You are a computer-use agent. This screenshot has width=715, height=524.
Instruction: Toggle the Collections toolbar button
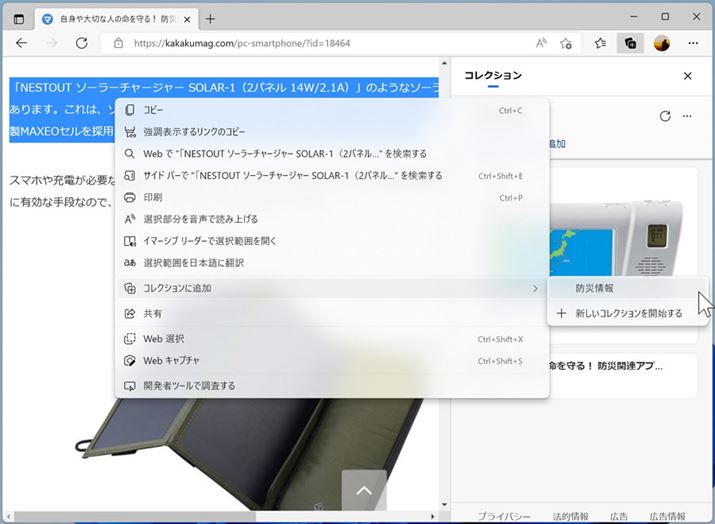pyautogui.click(x=630, y=43)
